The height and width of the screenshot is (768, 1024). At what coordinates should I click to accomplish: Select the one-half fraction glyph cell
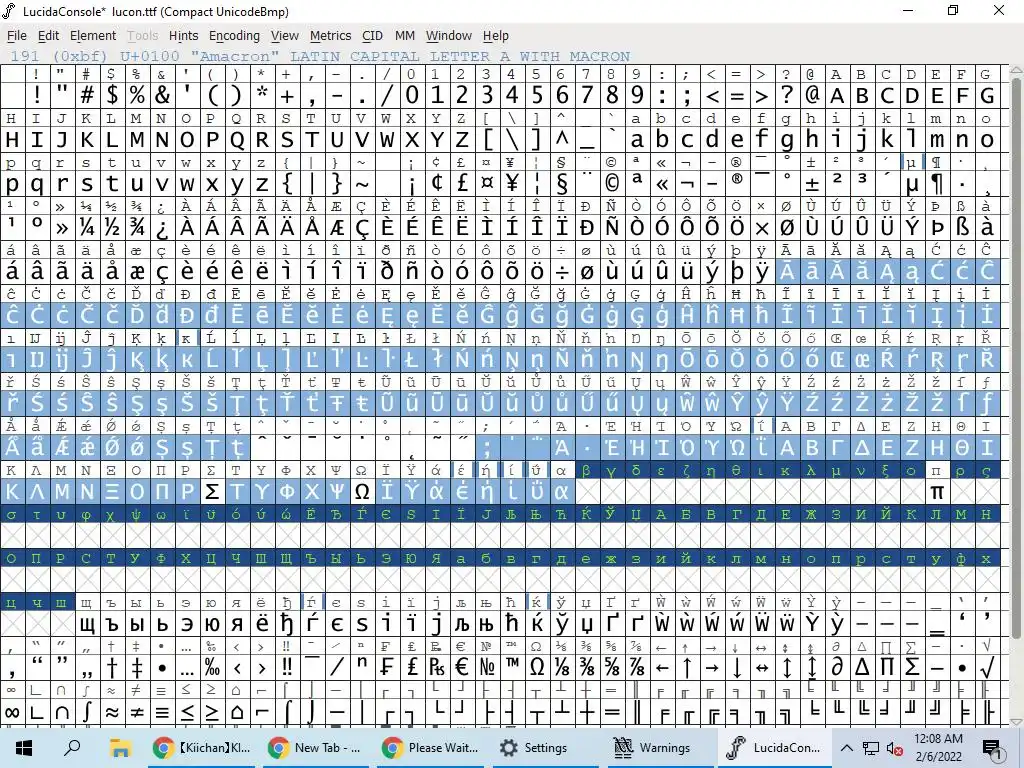(112, 227)
